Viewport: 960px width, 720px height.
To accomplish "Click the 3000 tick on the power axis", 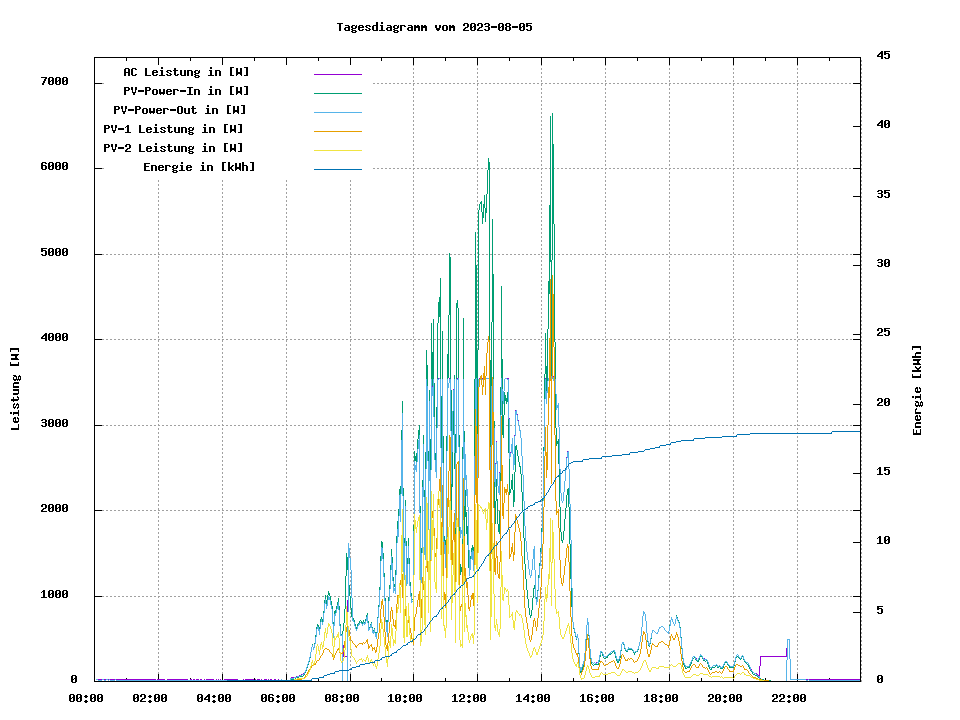I will click(54, 425).
